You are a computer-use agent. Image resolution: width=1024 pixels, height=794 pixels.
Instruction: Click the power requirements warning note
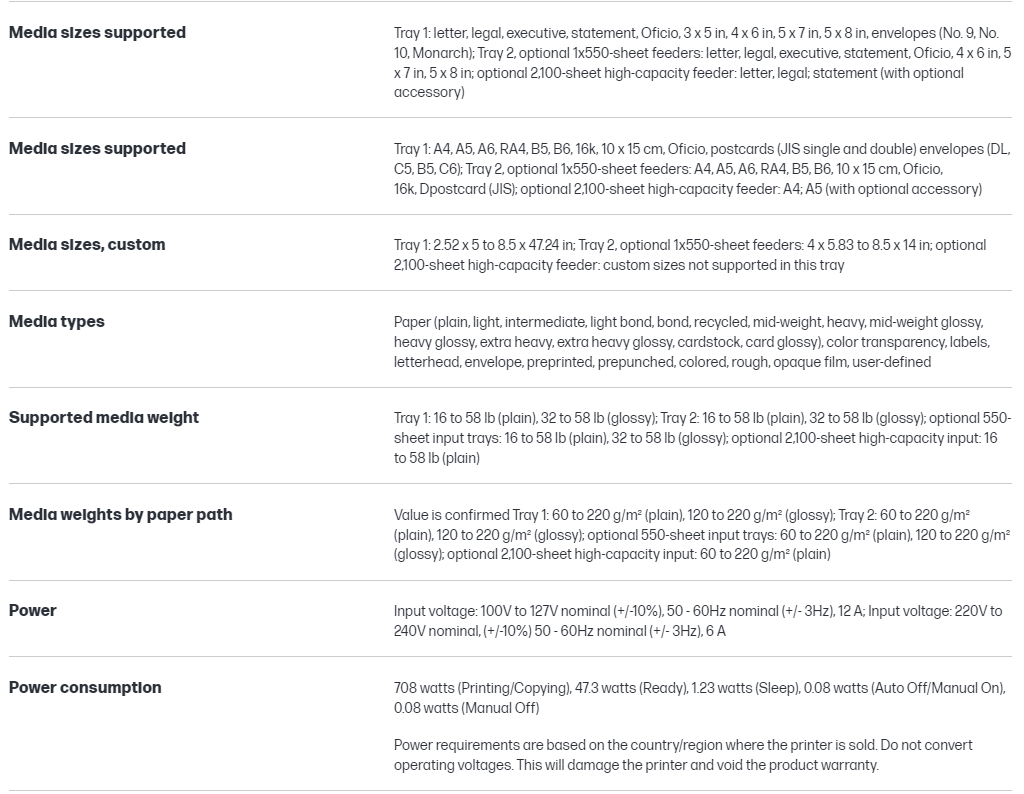[683, 755]
